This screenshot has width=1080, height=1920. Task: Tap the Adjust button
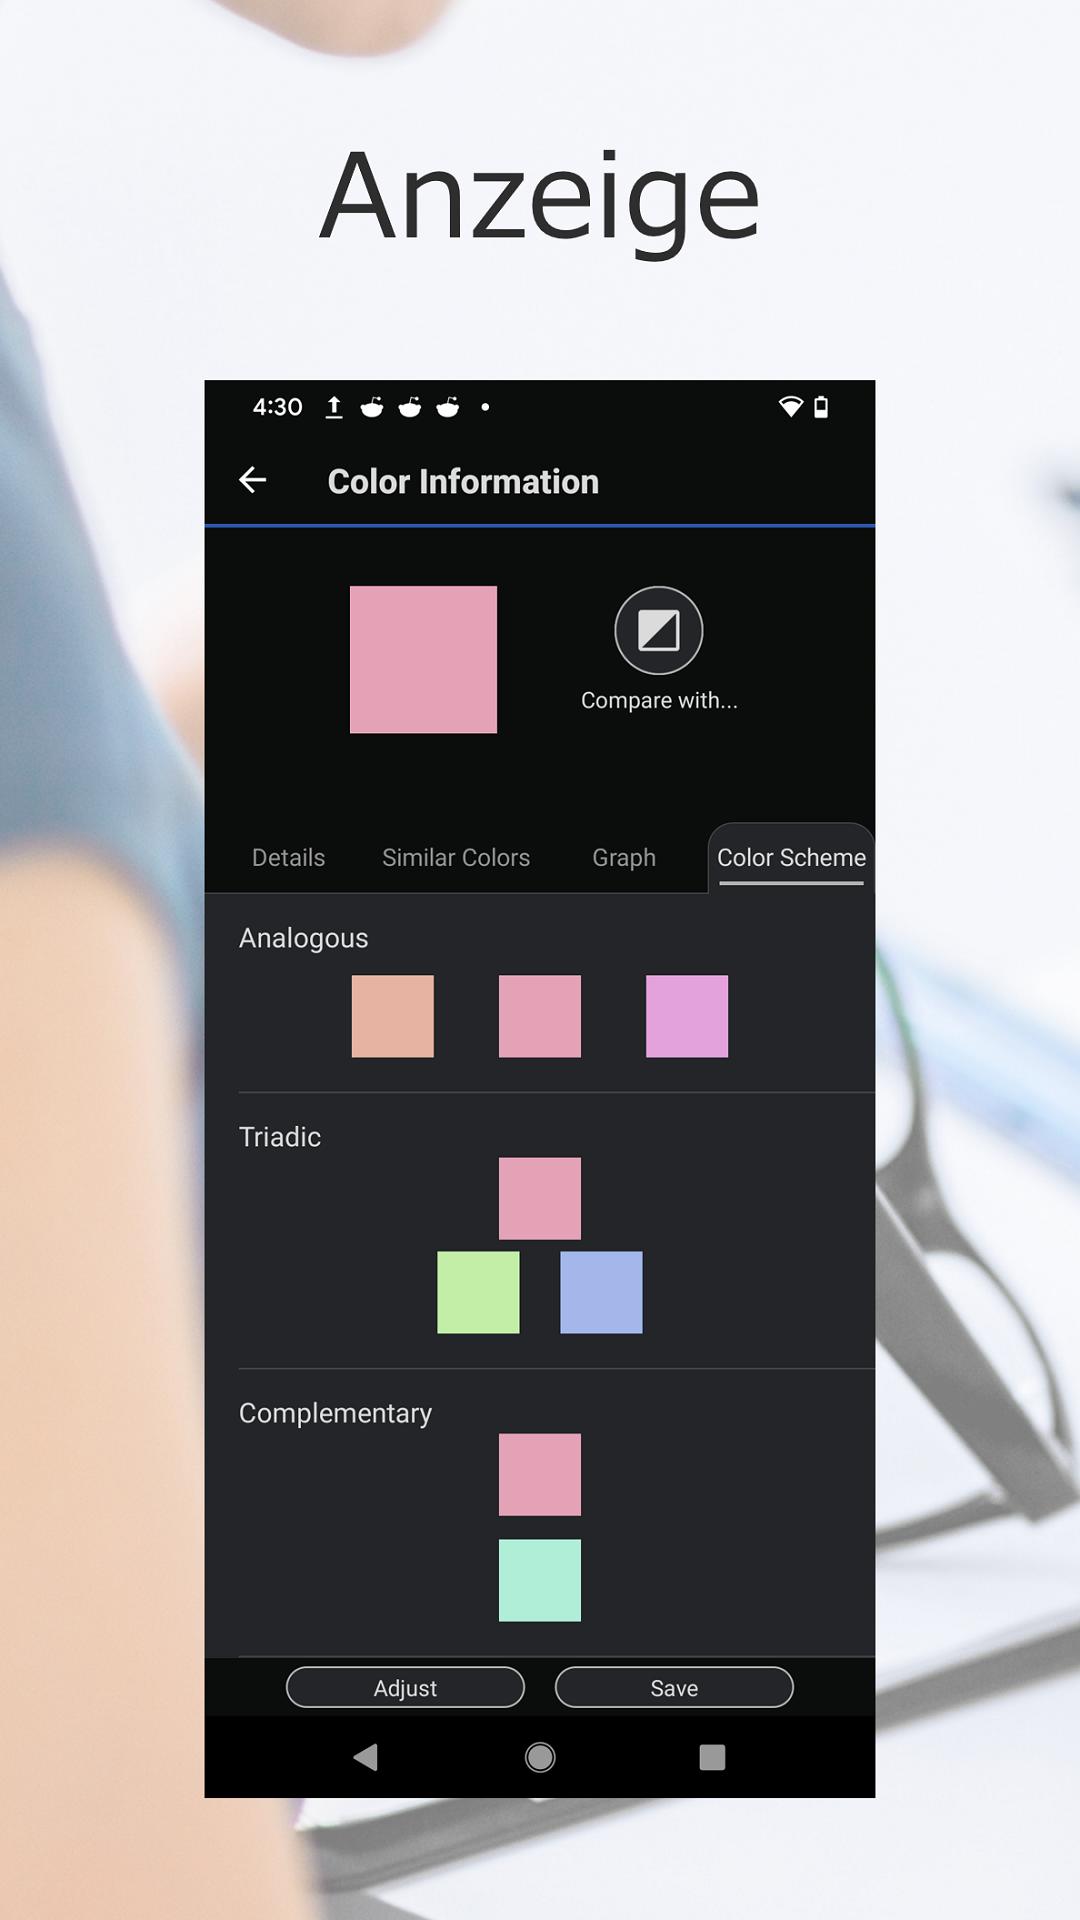pos(405,1688)
